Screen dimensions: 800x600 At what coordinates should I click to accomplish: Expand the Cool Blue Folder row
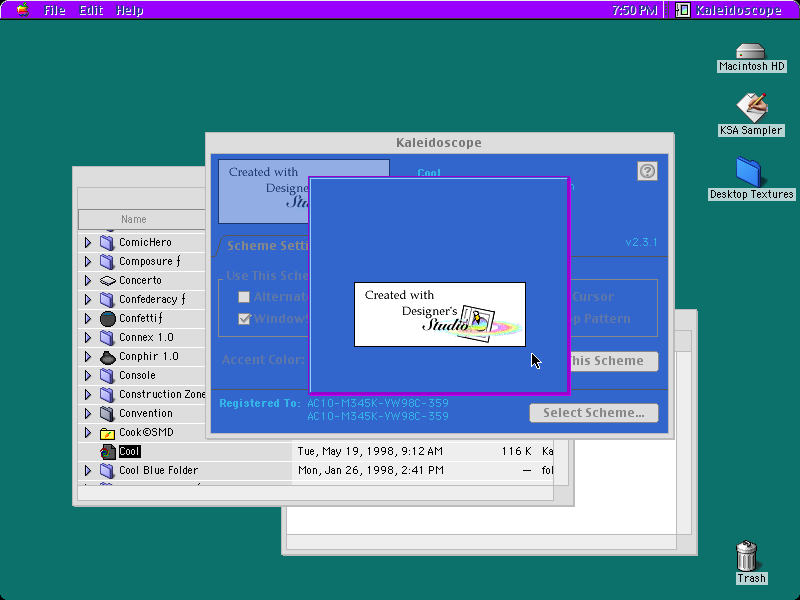[88, 470]
